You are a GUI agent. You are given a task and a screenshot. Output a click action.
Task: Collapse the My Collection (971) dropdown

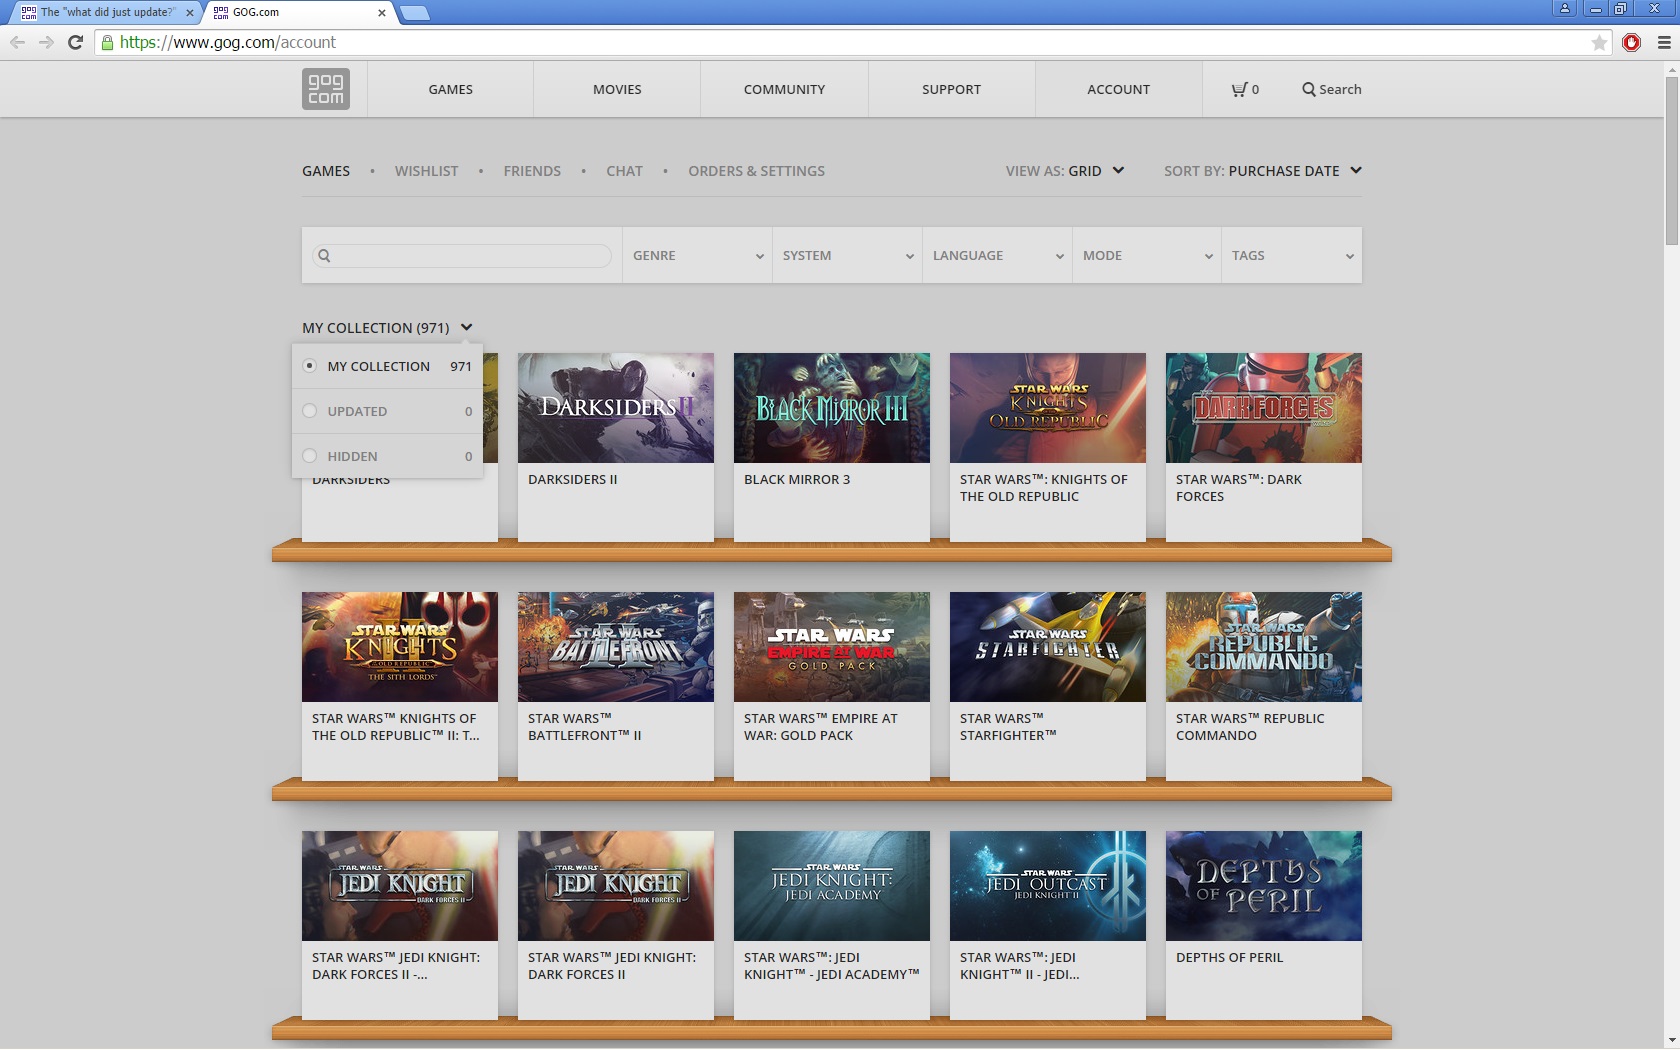387,328
